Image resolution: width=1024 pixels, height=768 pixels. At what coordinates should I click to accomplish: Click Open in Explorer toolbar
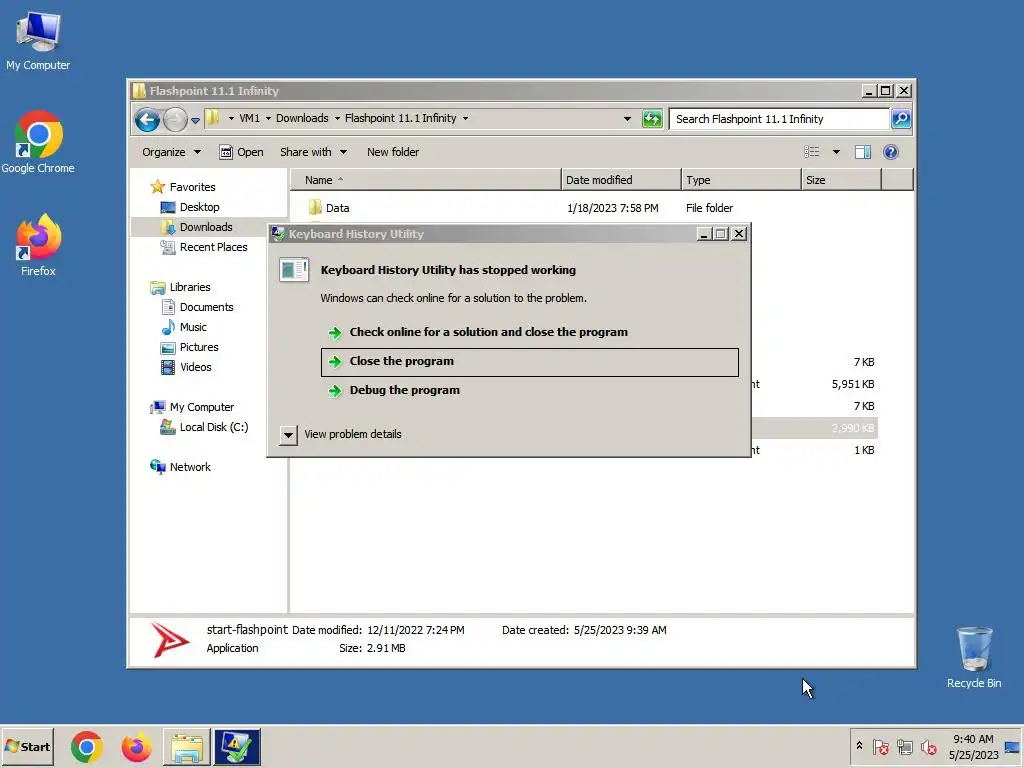click(241, 152)
